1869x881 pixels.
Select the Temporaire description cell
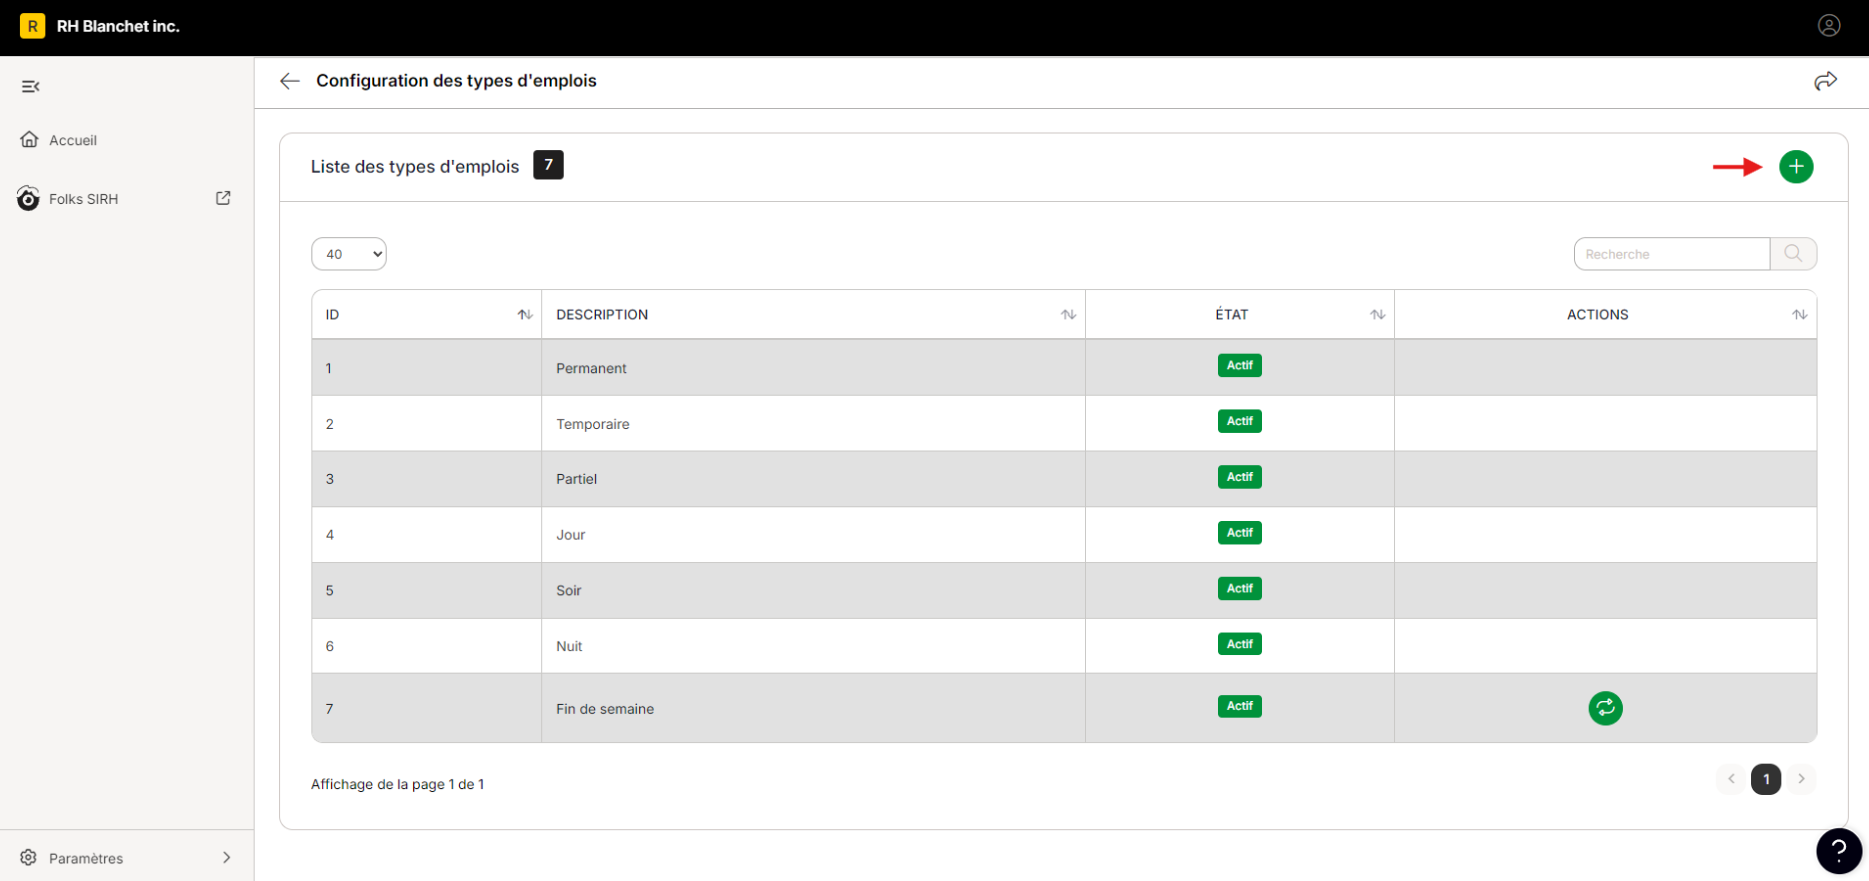pos(813,424)
